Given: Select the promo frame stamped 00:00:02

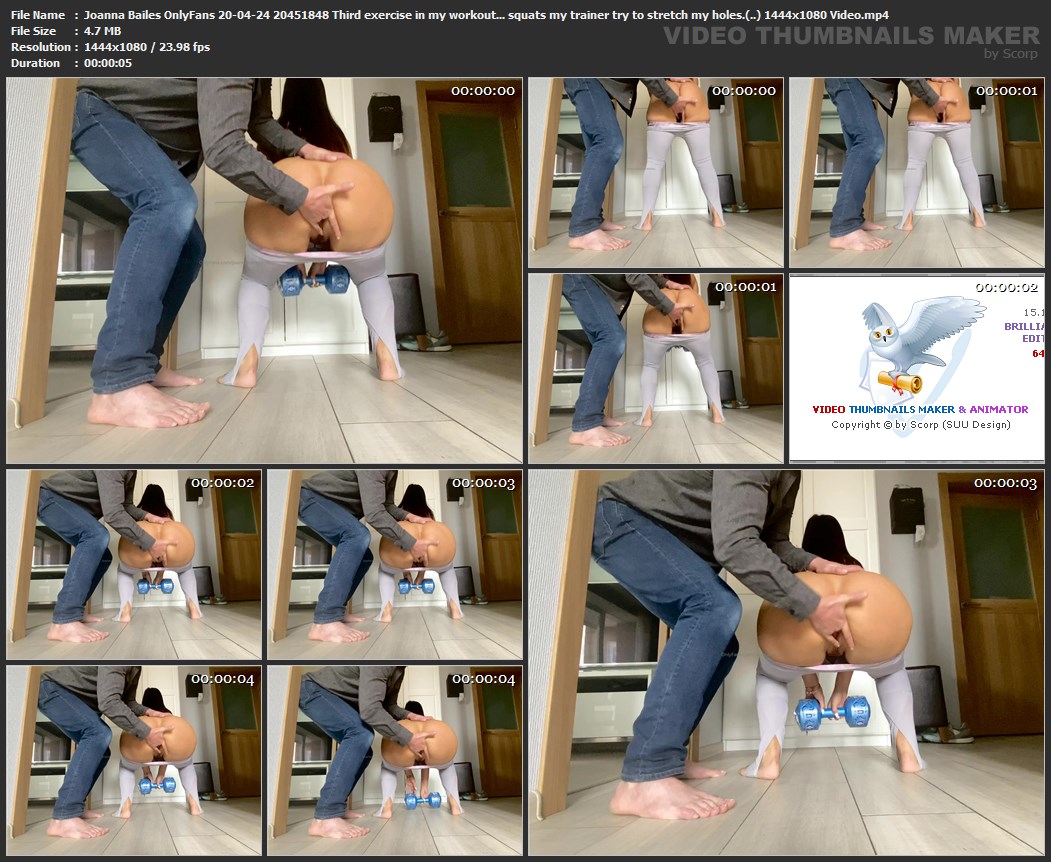Looking at the screenshot, I should pyautogui.click(x=916, y=368).
